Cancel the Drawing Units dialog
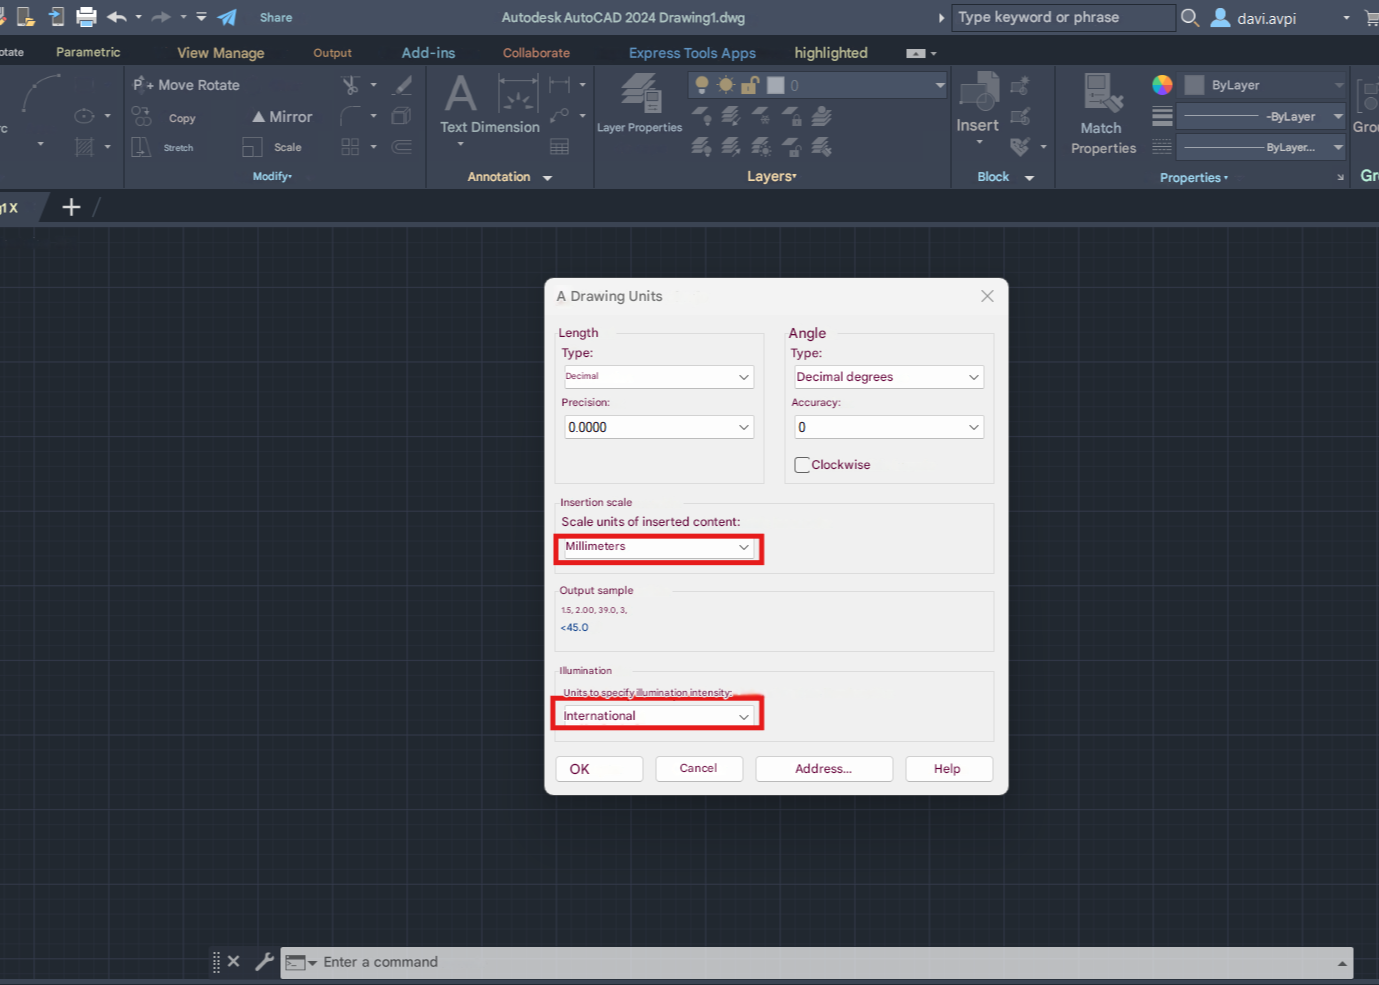This screenshot has height=985, width=1379. (x=699, y=769)
